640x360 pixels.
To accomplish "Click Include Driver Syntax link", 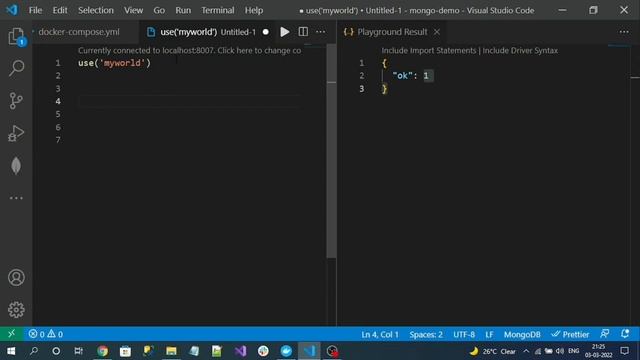I will [x=520, y=51].
